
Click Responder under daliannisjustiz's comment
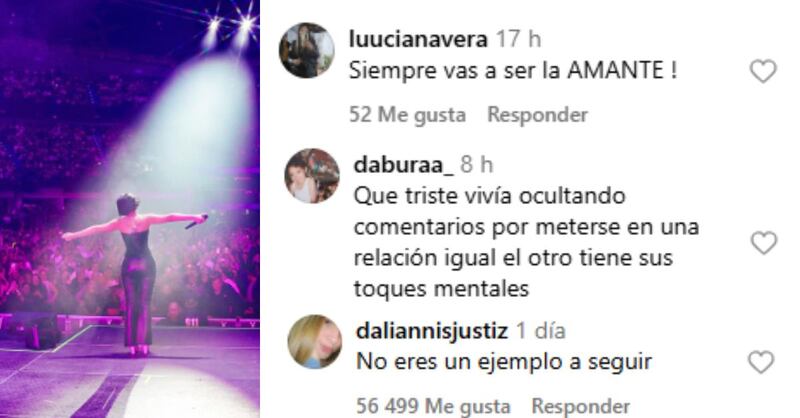tap(581, 407)
